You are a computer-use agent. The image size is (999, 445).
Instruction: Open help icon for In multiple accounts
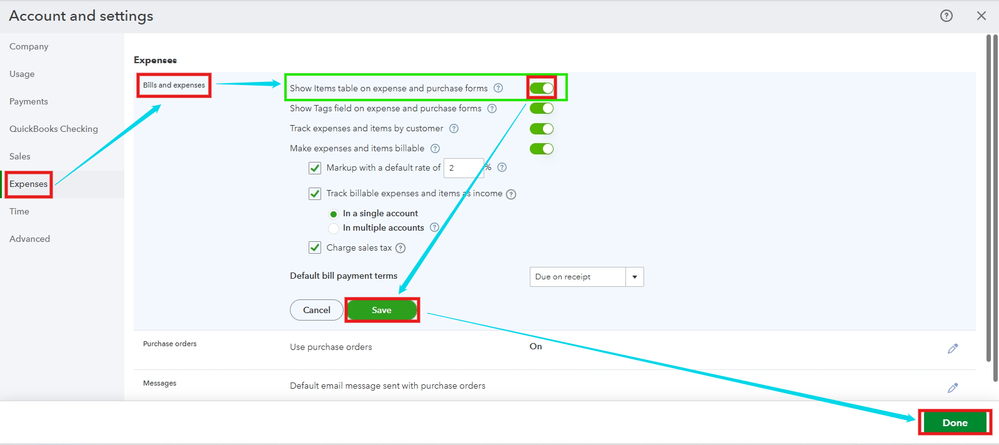pos(435,227)
